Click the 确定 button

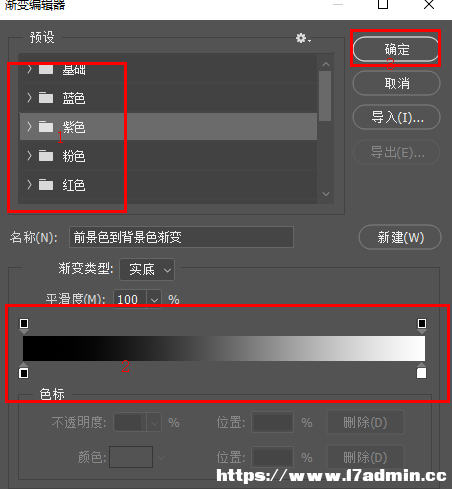[396, 49]
